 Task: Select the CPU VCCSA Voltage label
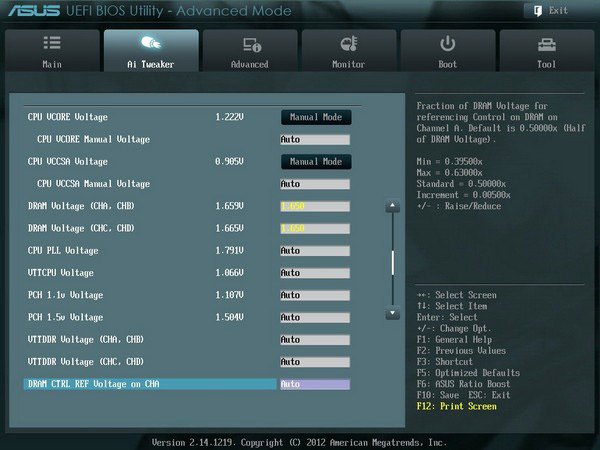pyautogui.click(x=67, y=161)
